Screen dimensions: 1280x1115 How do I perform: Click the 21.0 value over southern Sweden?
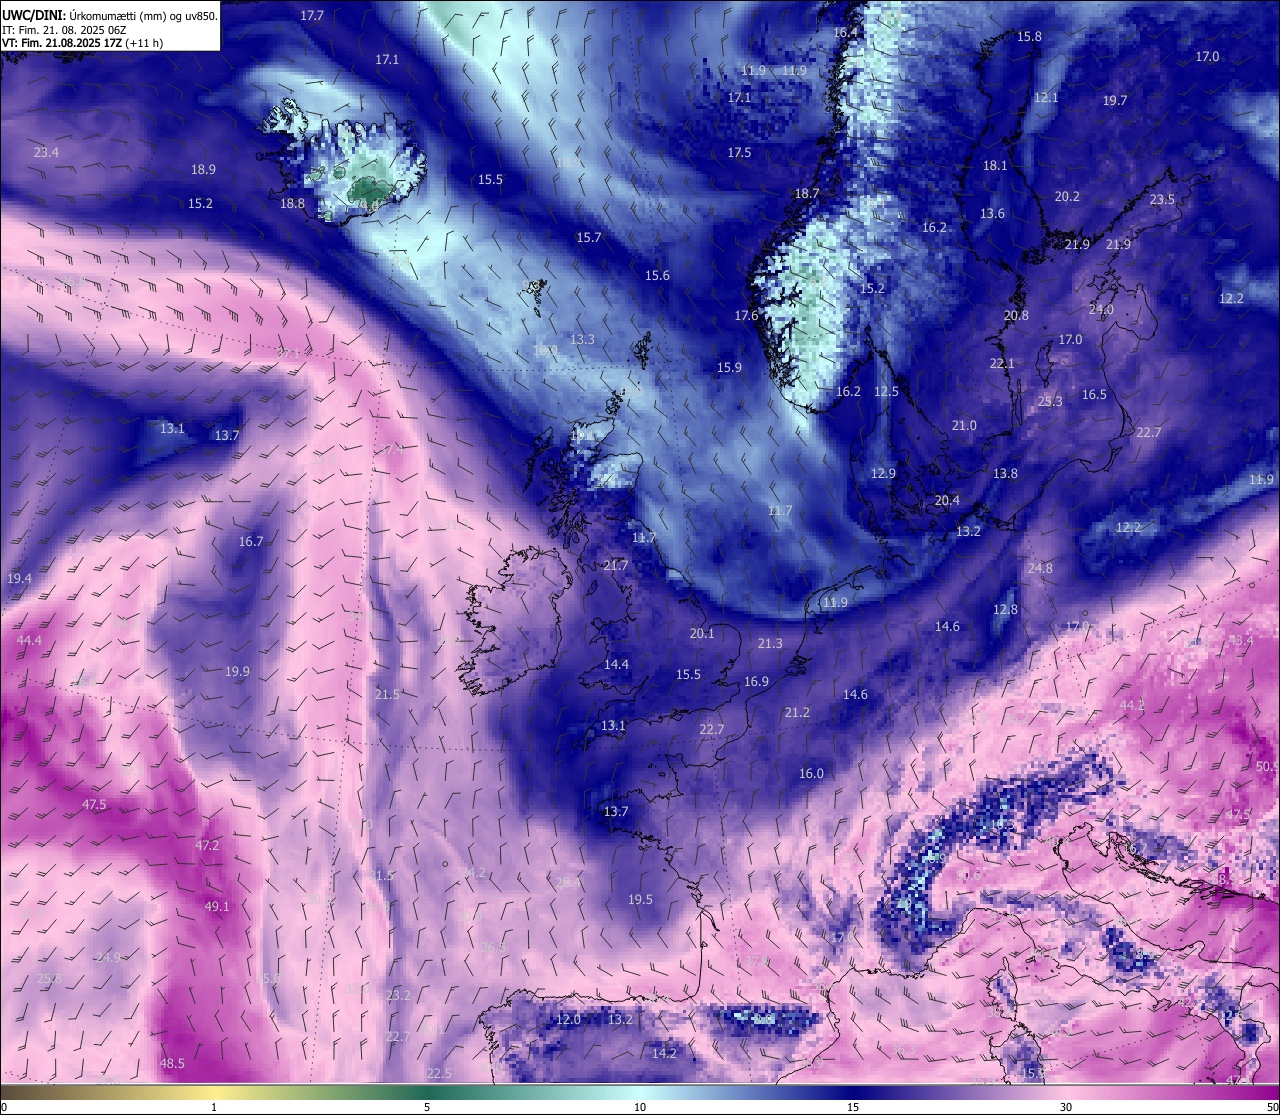(x=964, y=425)
